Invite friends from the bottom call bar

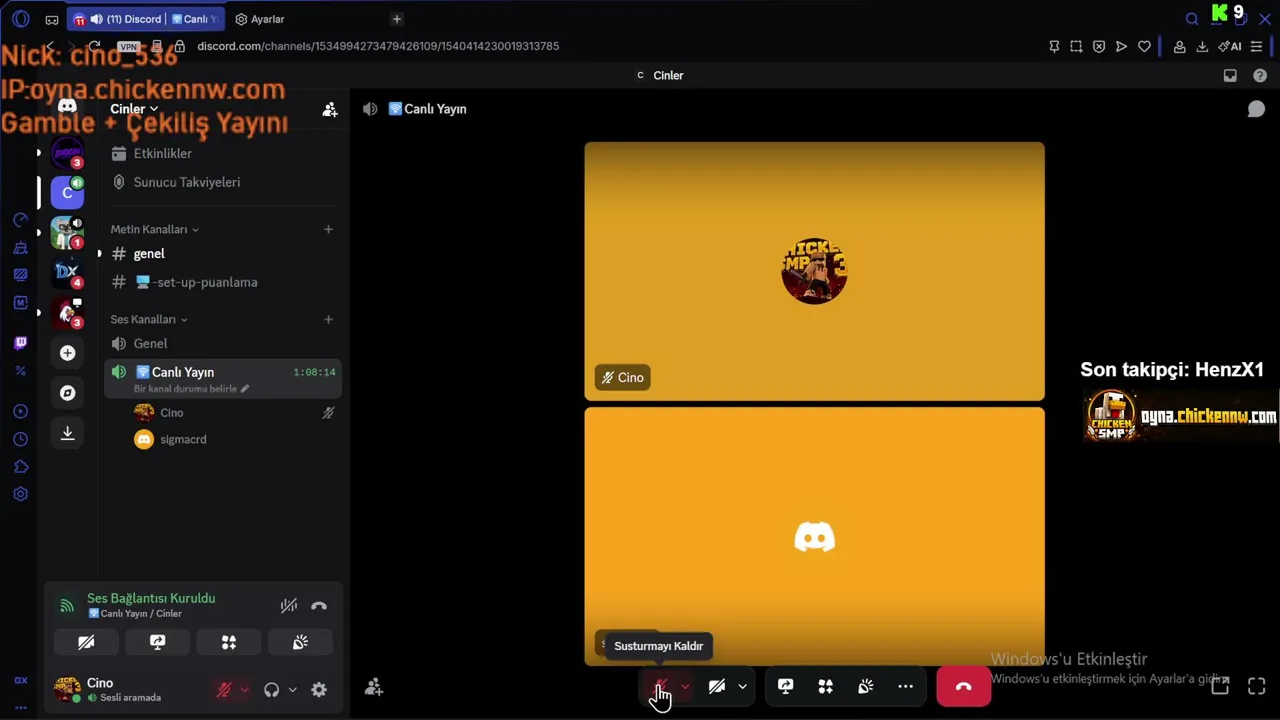click(374, 687)
